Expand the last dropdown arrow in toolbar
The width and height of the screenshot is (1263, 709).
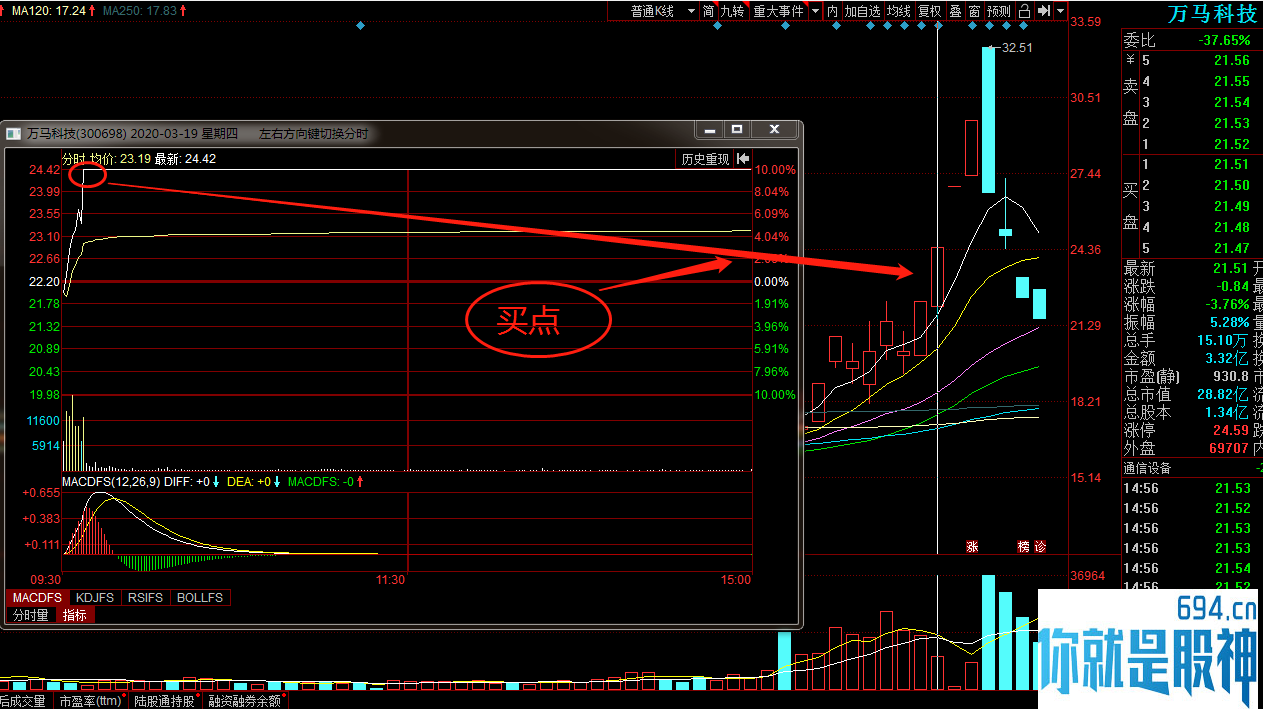(x=1060, y=11)
